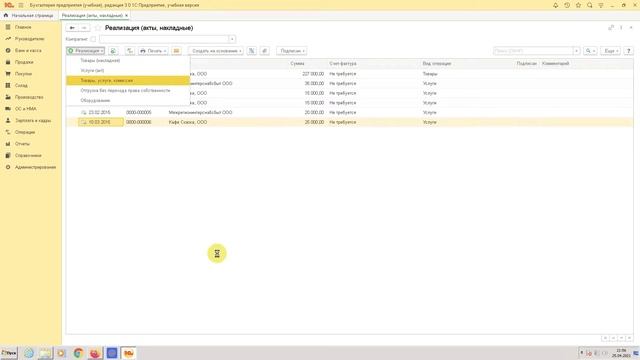Collapse the Реализация create dropdown button
The height and width of the screenshot is (360, 640).
86,51
